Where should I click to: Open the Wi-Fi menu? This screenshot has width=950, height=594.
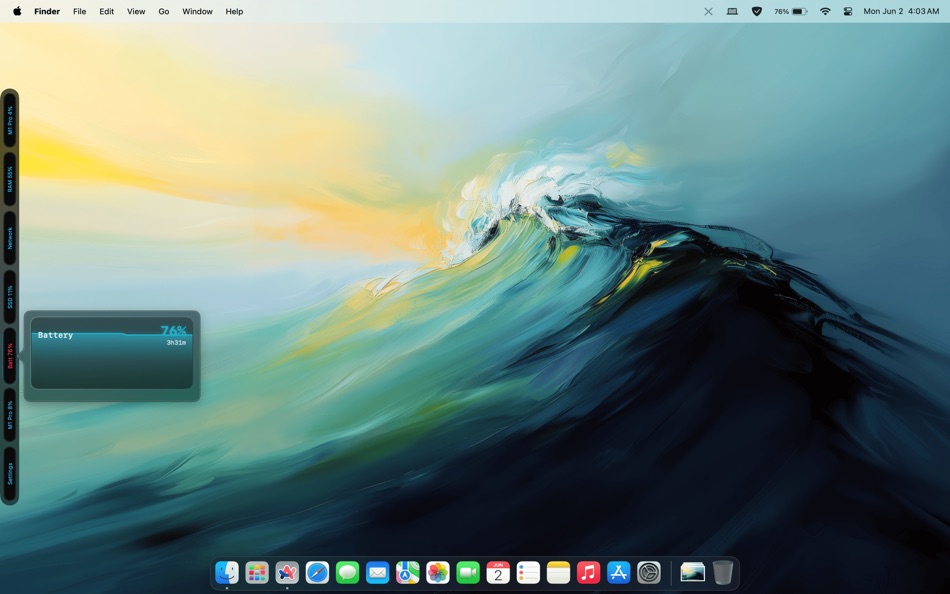825,11
